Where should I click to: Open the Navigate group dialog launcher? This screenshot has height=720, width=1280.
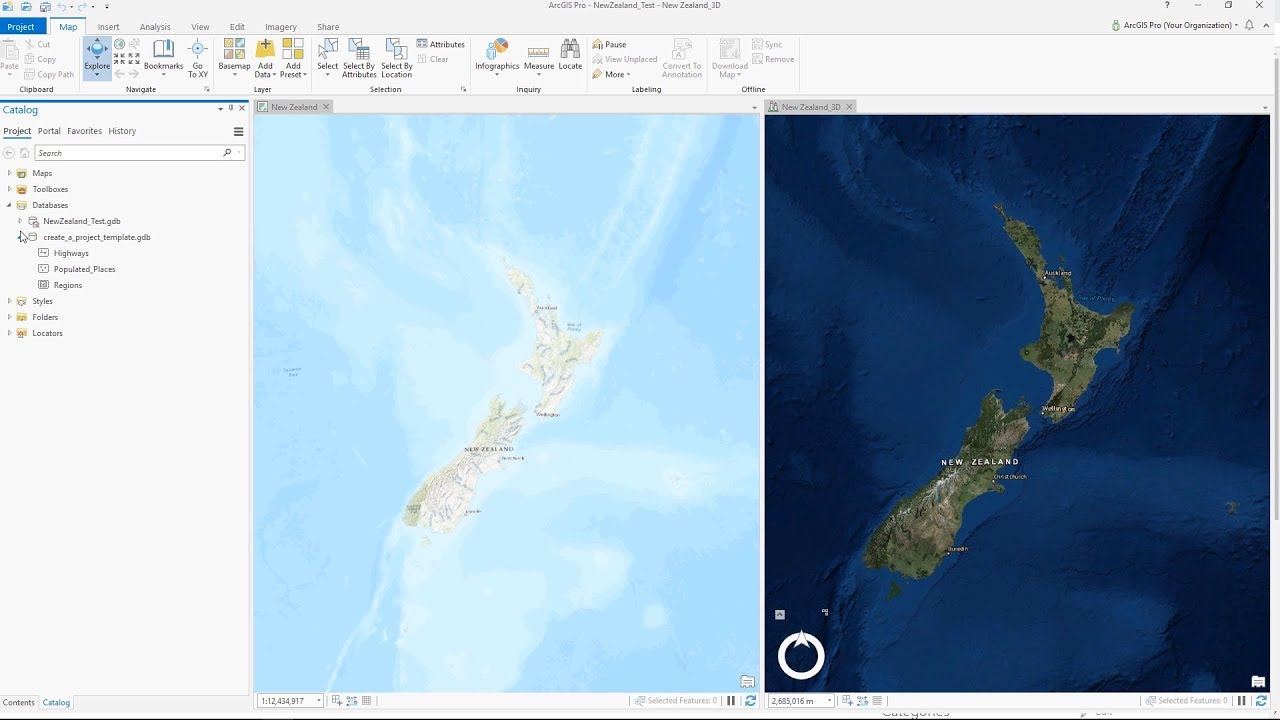[207, 90]
